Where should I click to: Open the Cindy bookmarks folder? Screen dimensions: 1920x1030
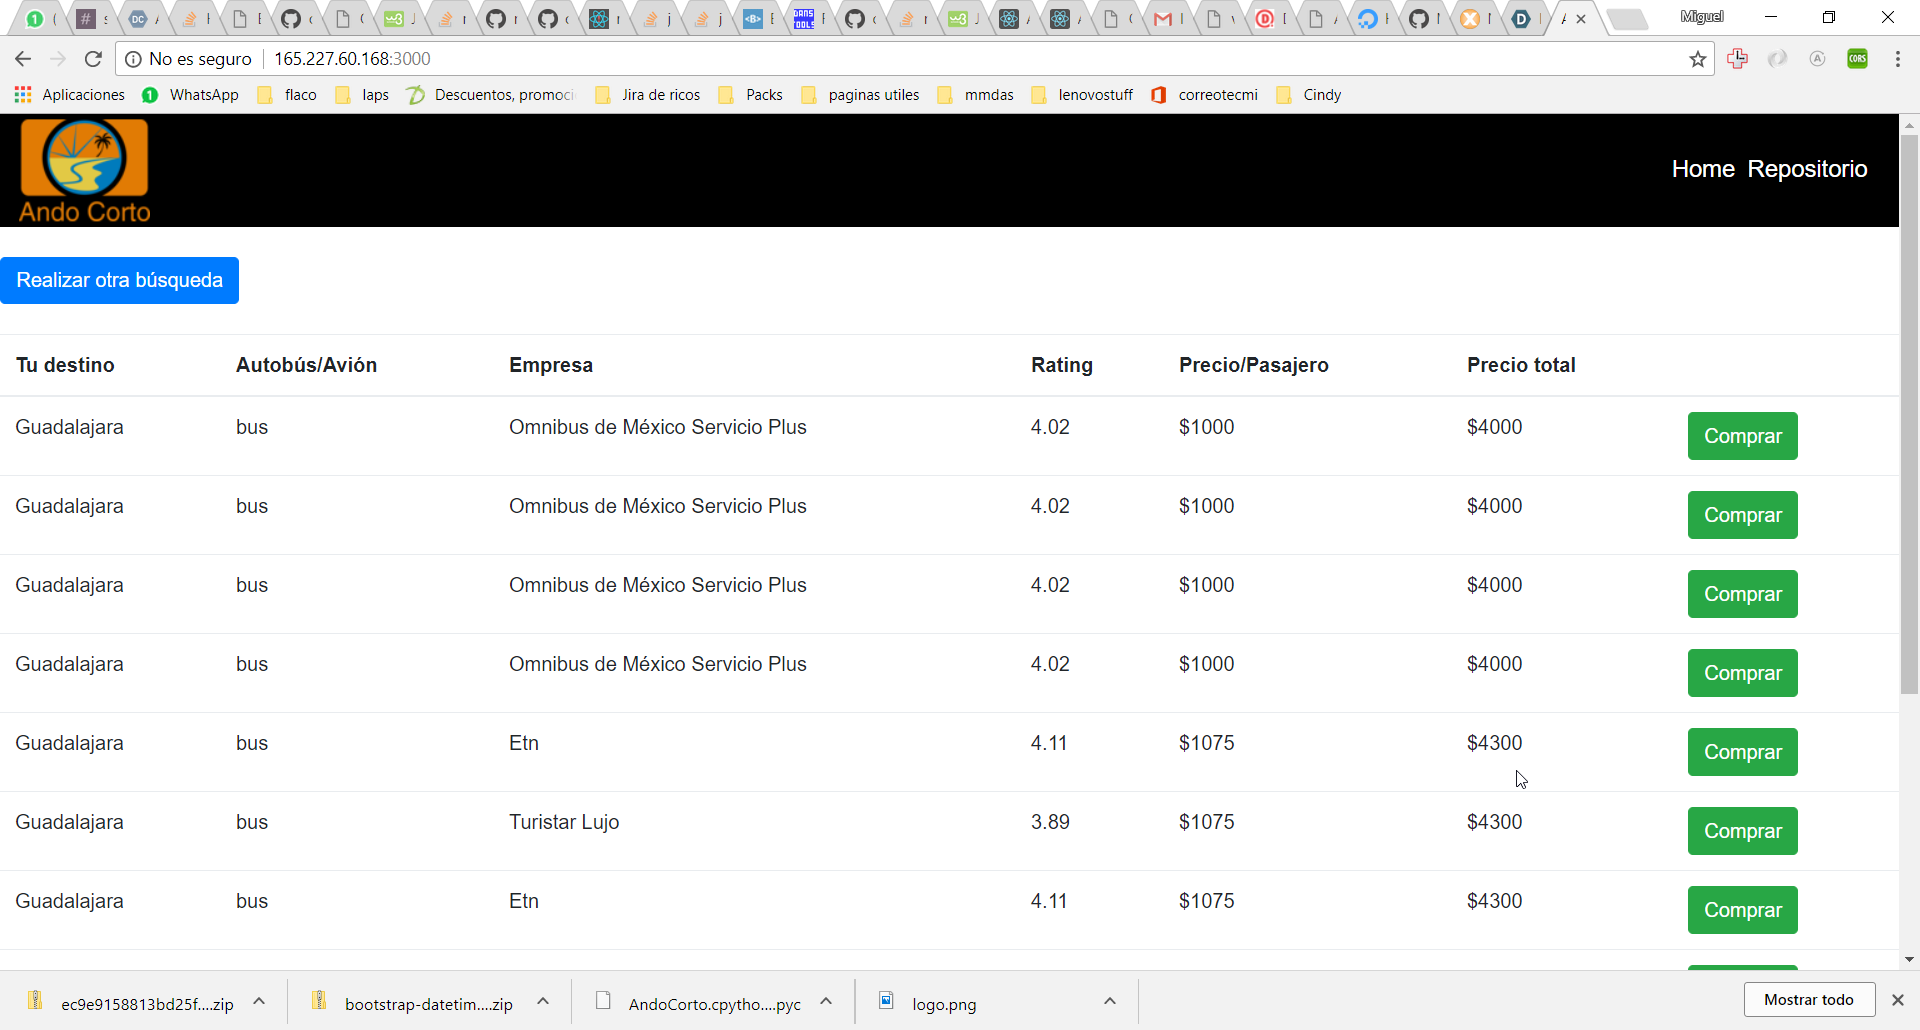(1309, 95)
